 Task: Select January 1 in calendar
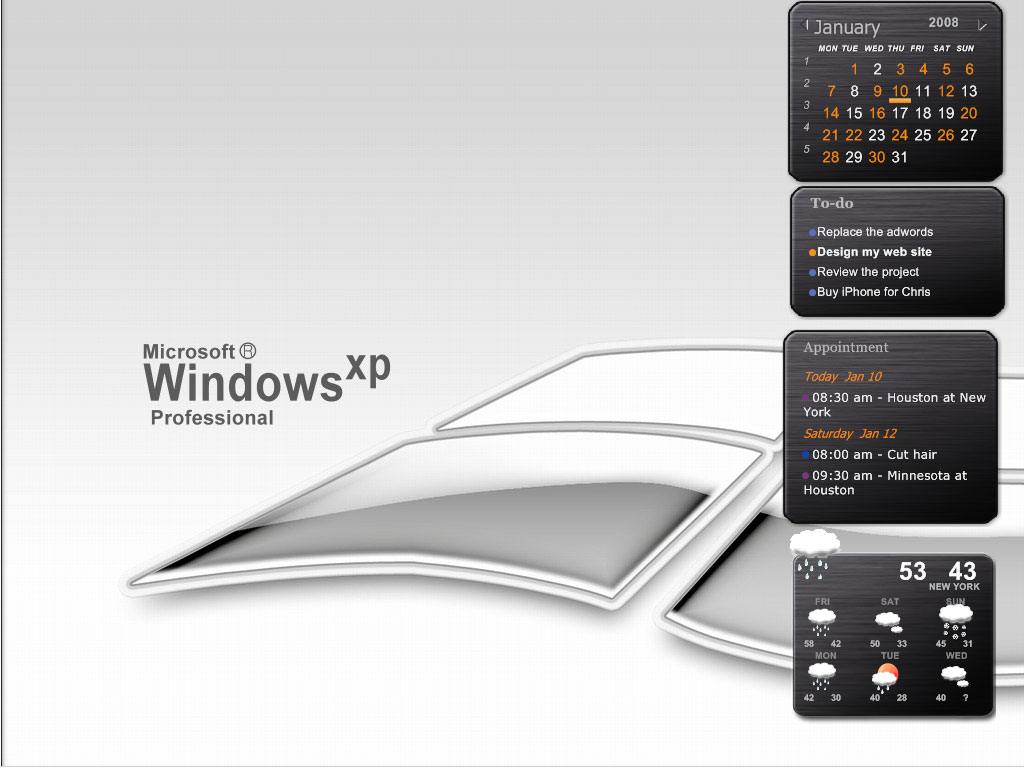click(854, 69)
